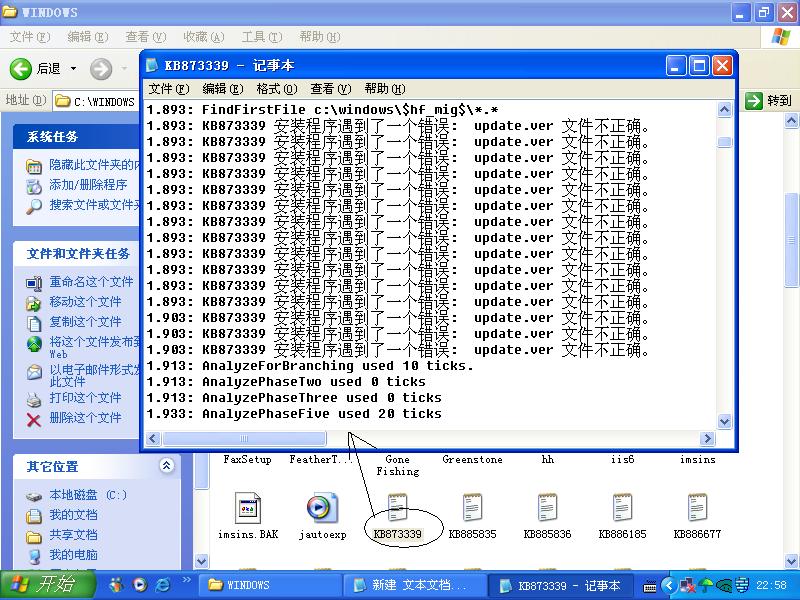Select the jautoexp media file icon
The height and width of the screenshot is (600, 800).
[x=322, y=508]
